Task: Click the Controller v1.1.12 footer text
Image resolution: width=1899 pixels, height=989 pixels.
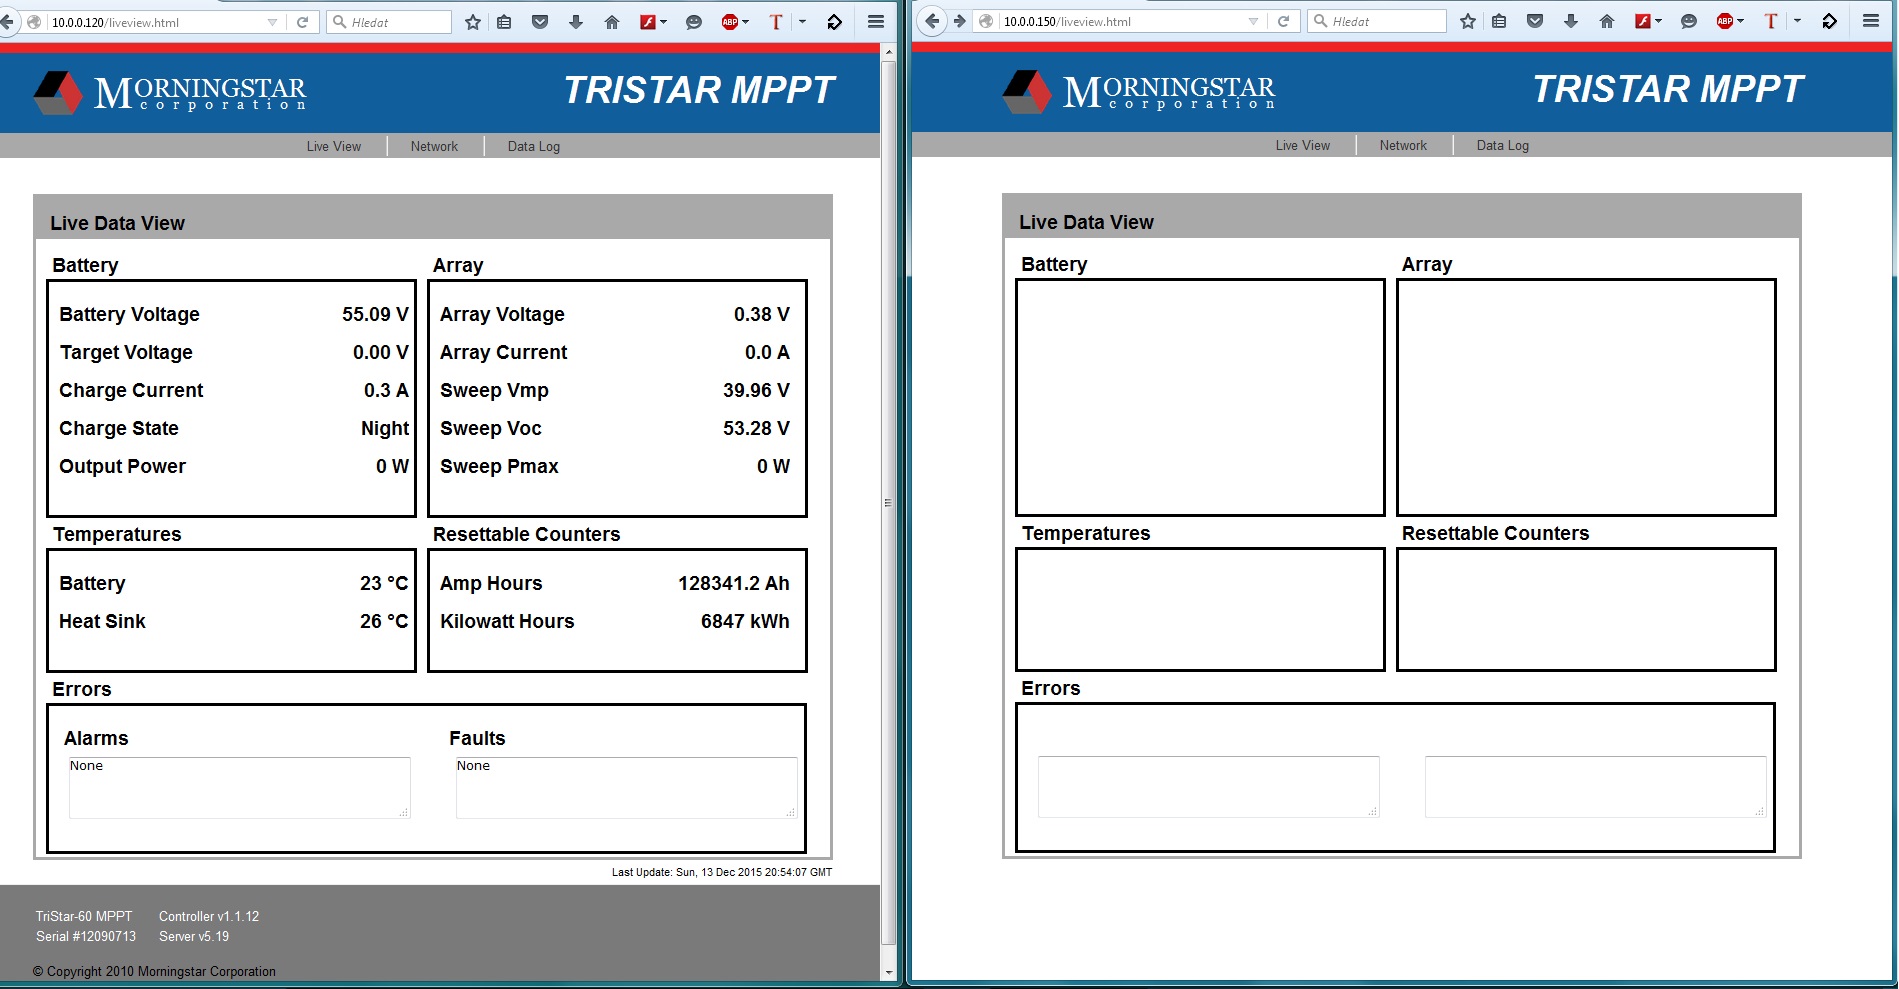Action: point(209,917)
